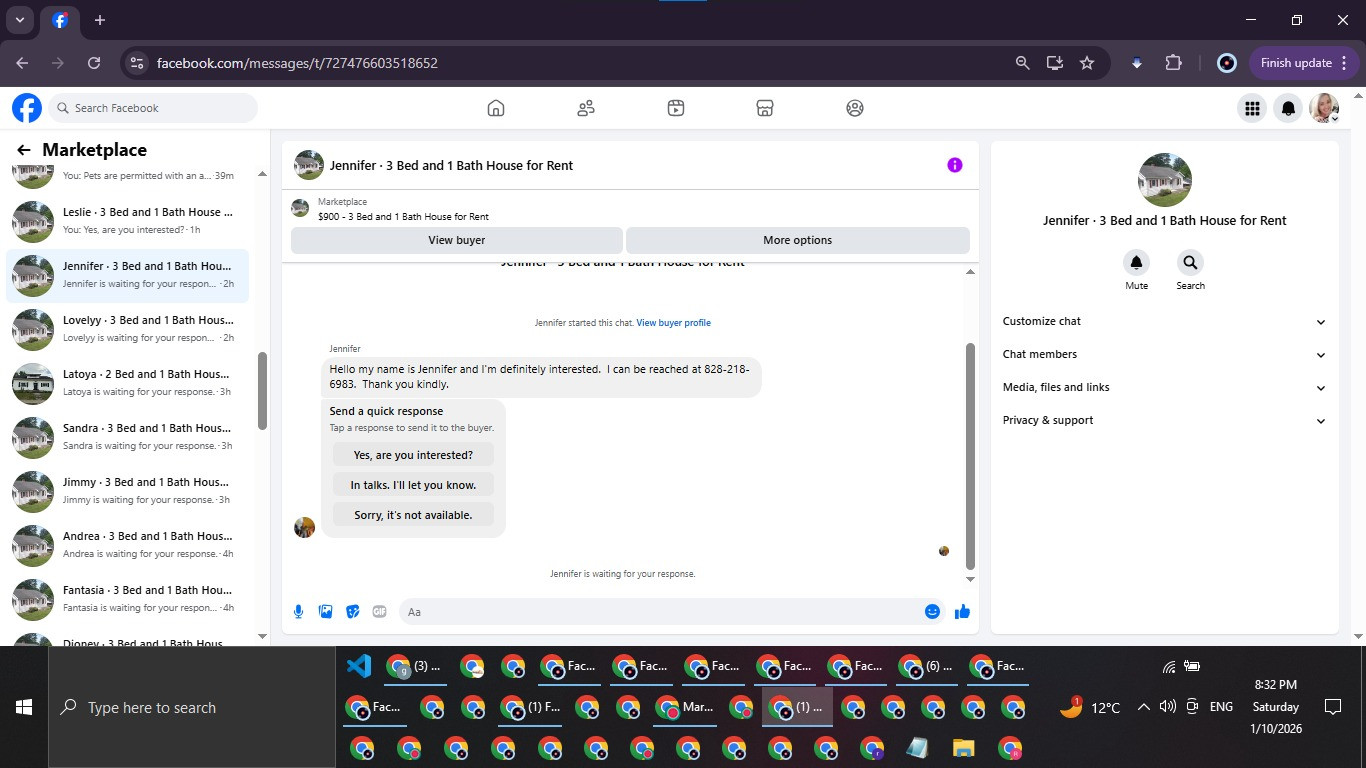The image size is (1366, 768).
Task: Attach a photo or file icon
Action: coord(325,612)
